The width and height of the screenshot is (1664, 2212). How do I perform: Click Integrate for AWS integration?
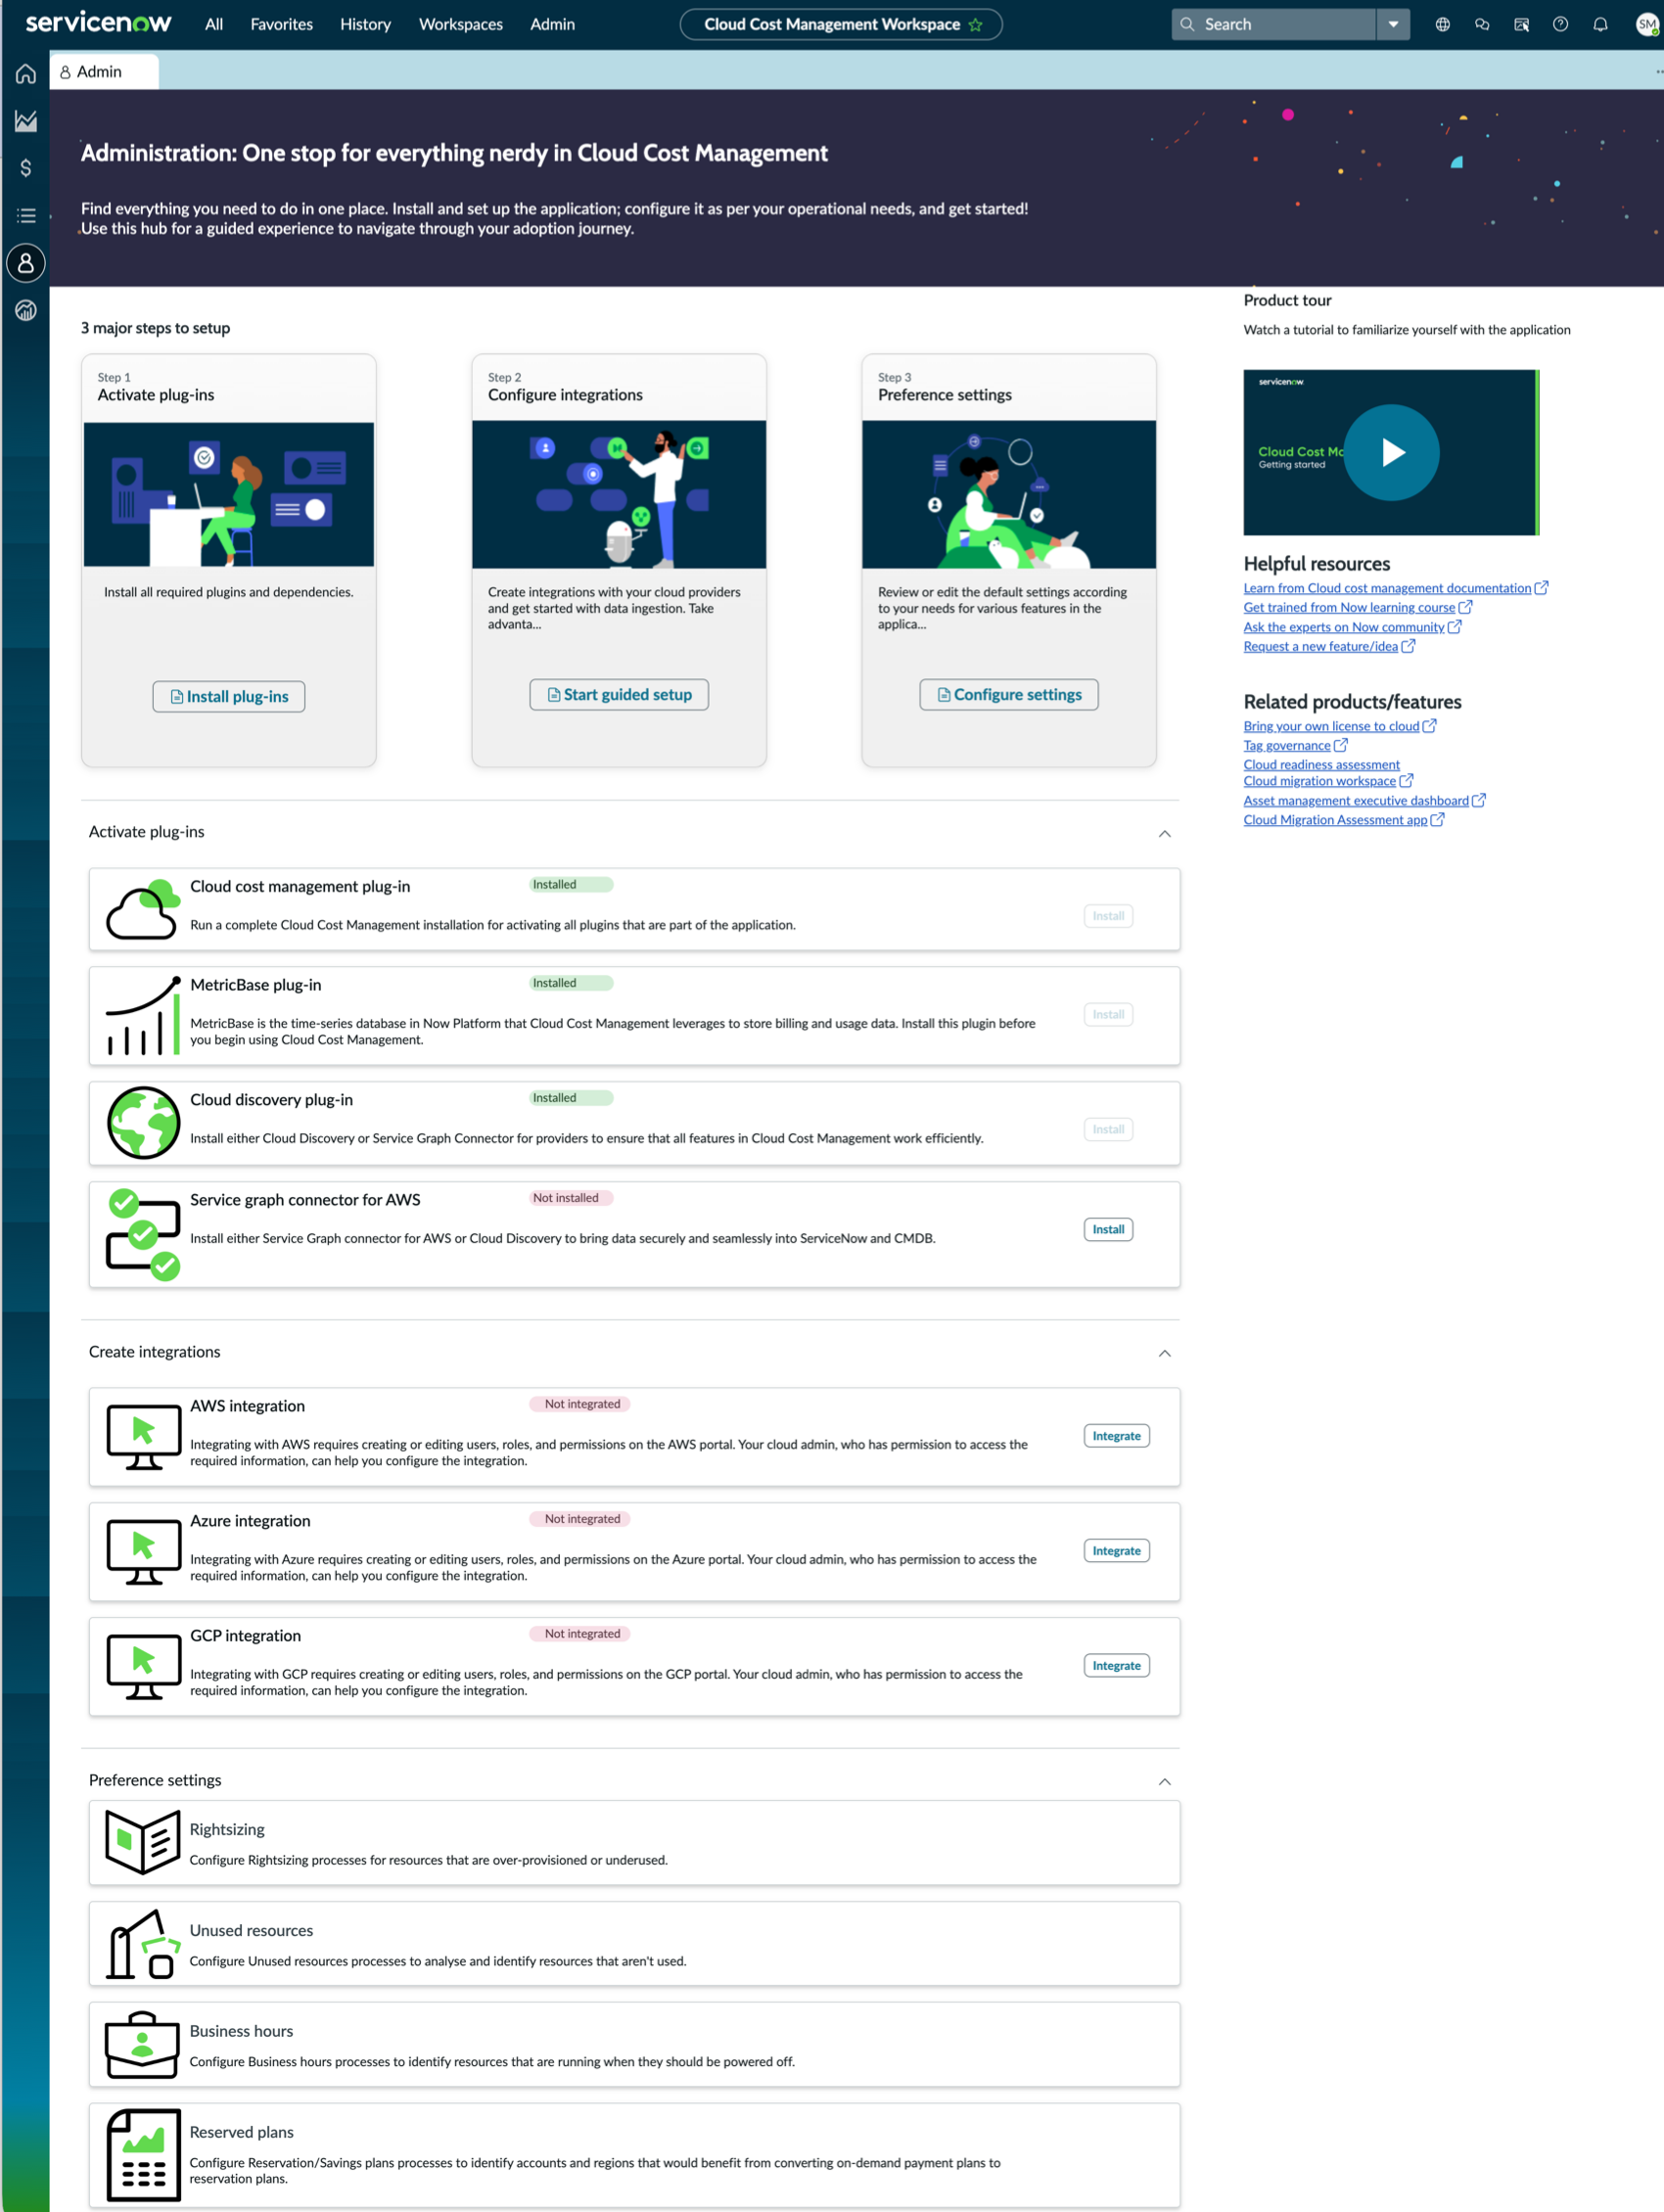1116,1436
